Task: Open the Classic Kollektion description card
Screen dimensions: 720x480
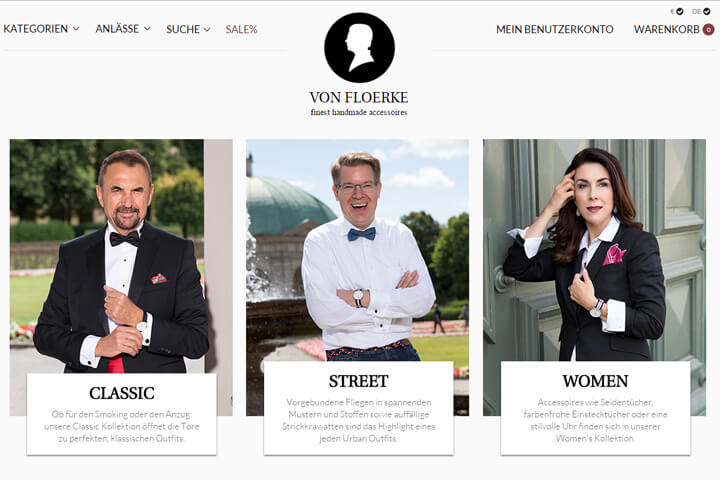Action: coord(122,414)
